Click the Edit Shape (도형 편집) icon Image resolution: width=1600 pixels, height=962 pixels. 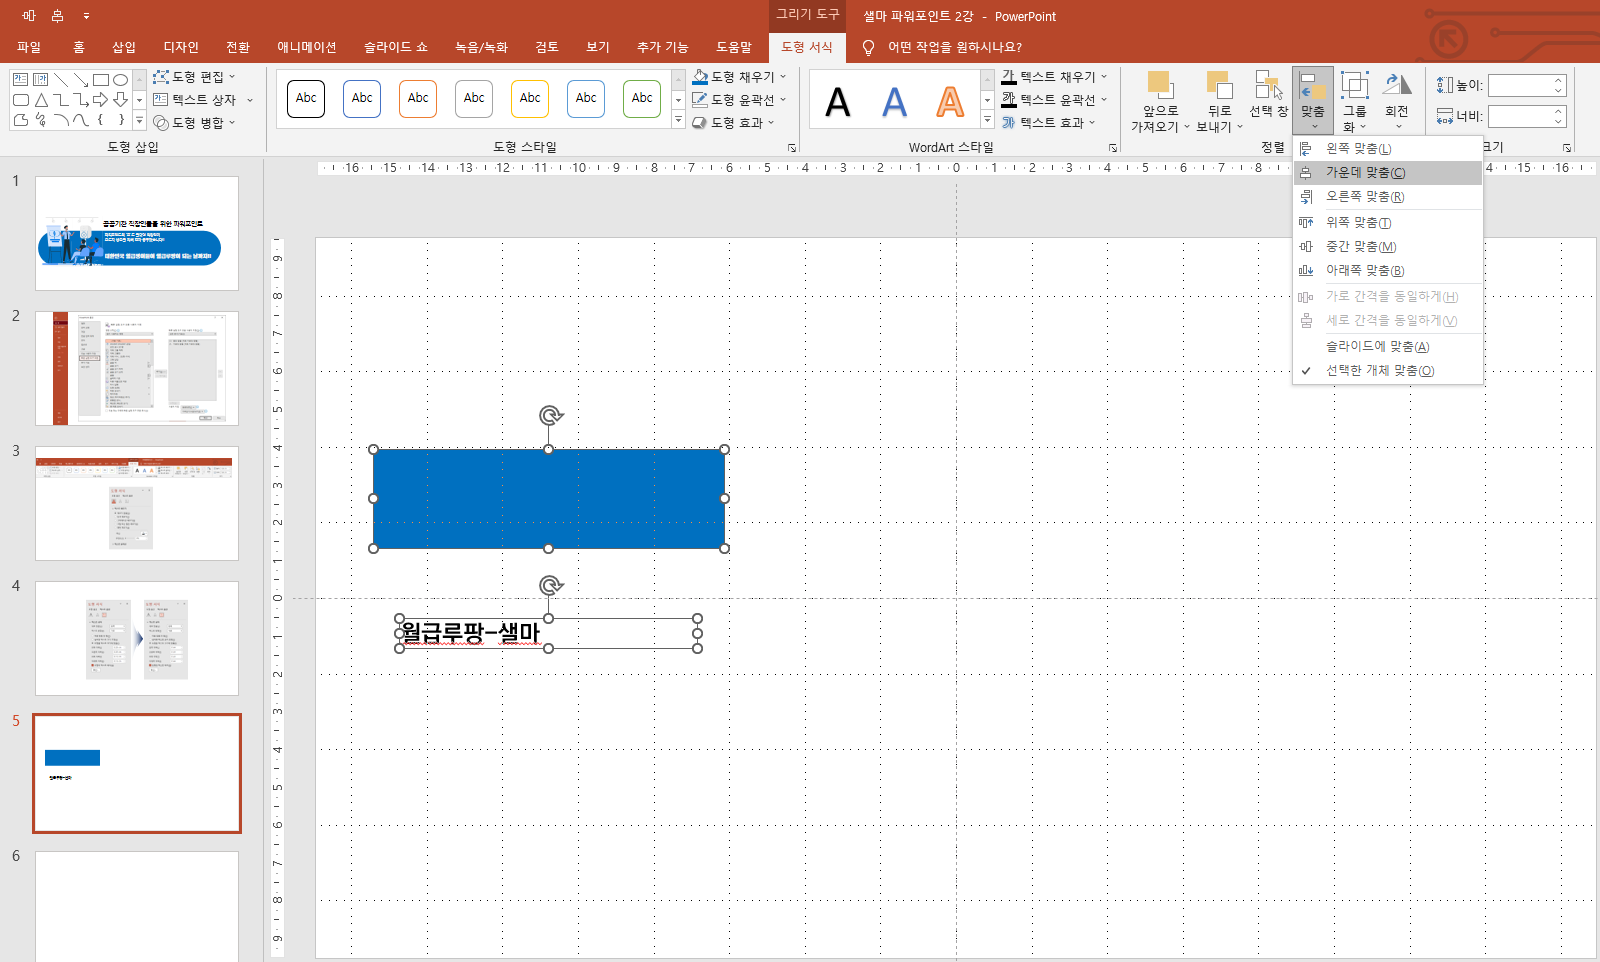click(x=161, y=77)
